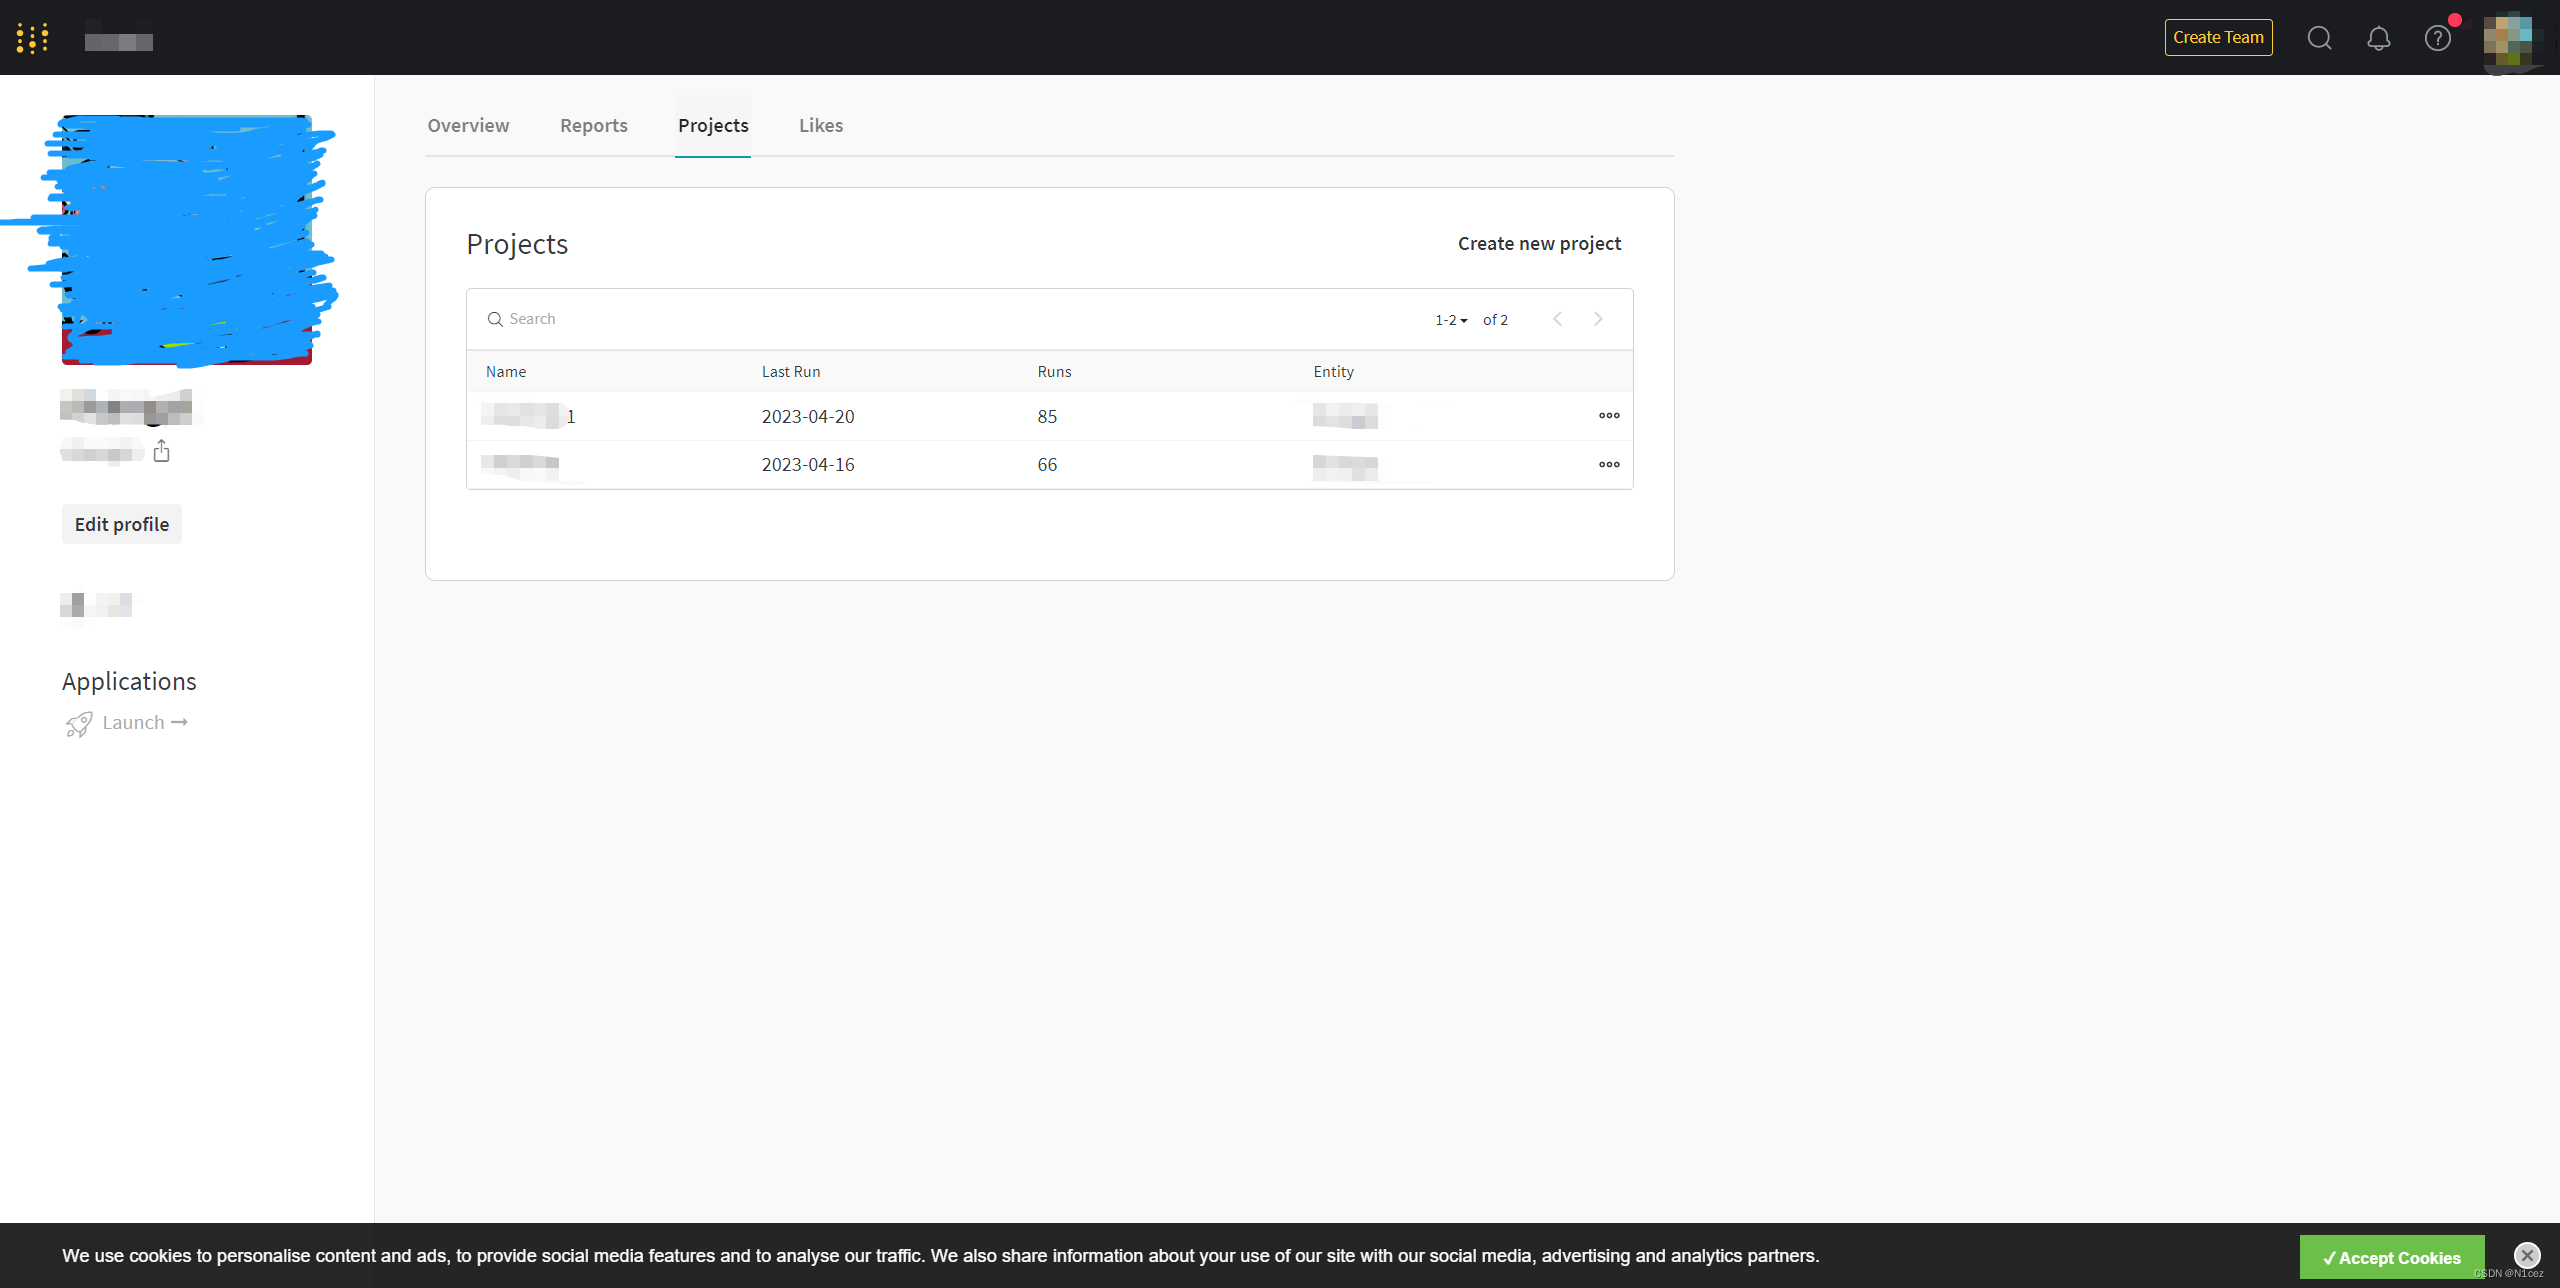The width and height of the screenshot is (2560, 1288).
Task: Click the Launch application link
Action: click(133, 723)
